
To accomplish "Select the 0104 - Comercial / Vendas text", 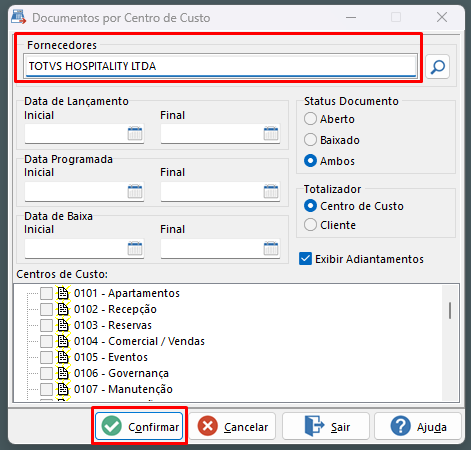I will [x=139, y=341].
